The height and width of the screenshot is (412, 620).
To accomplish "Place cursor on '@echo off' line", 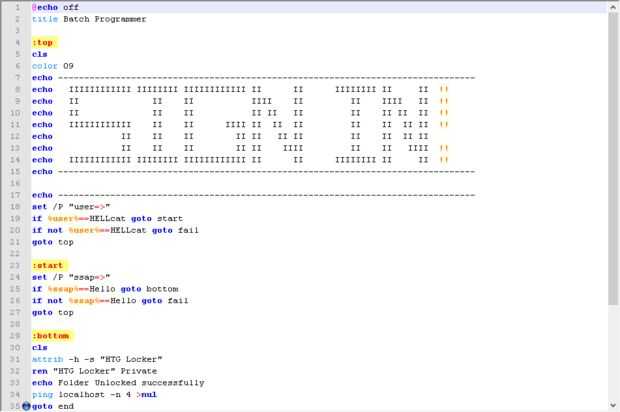I will click(55, 8).
